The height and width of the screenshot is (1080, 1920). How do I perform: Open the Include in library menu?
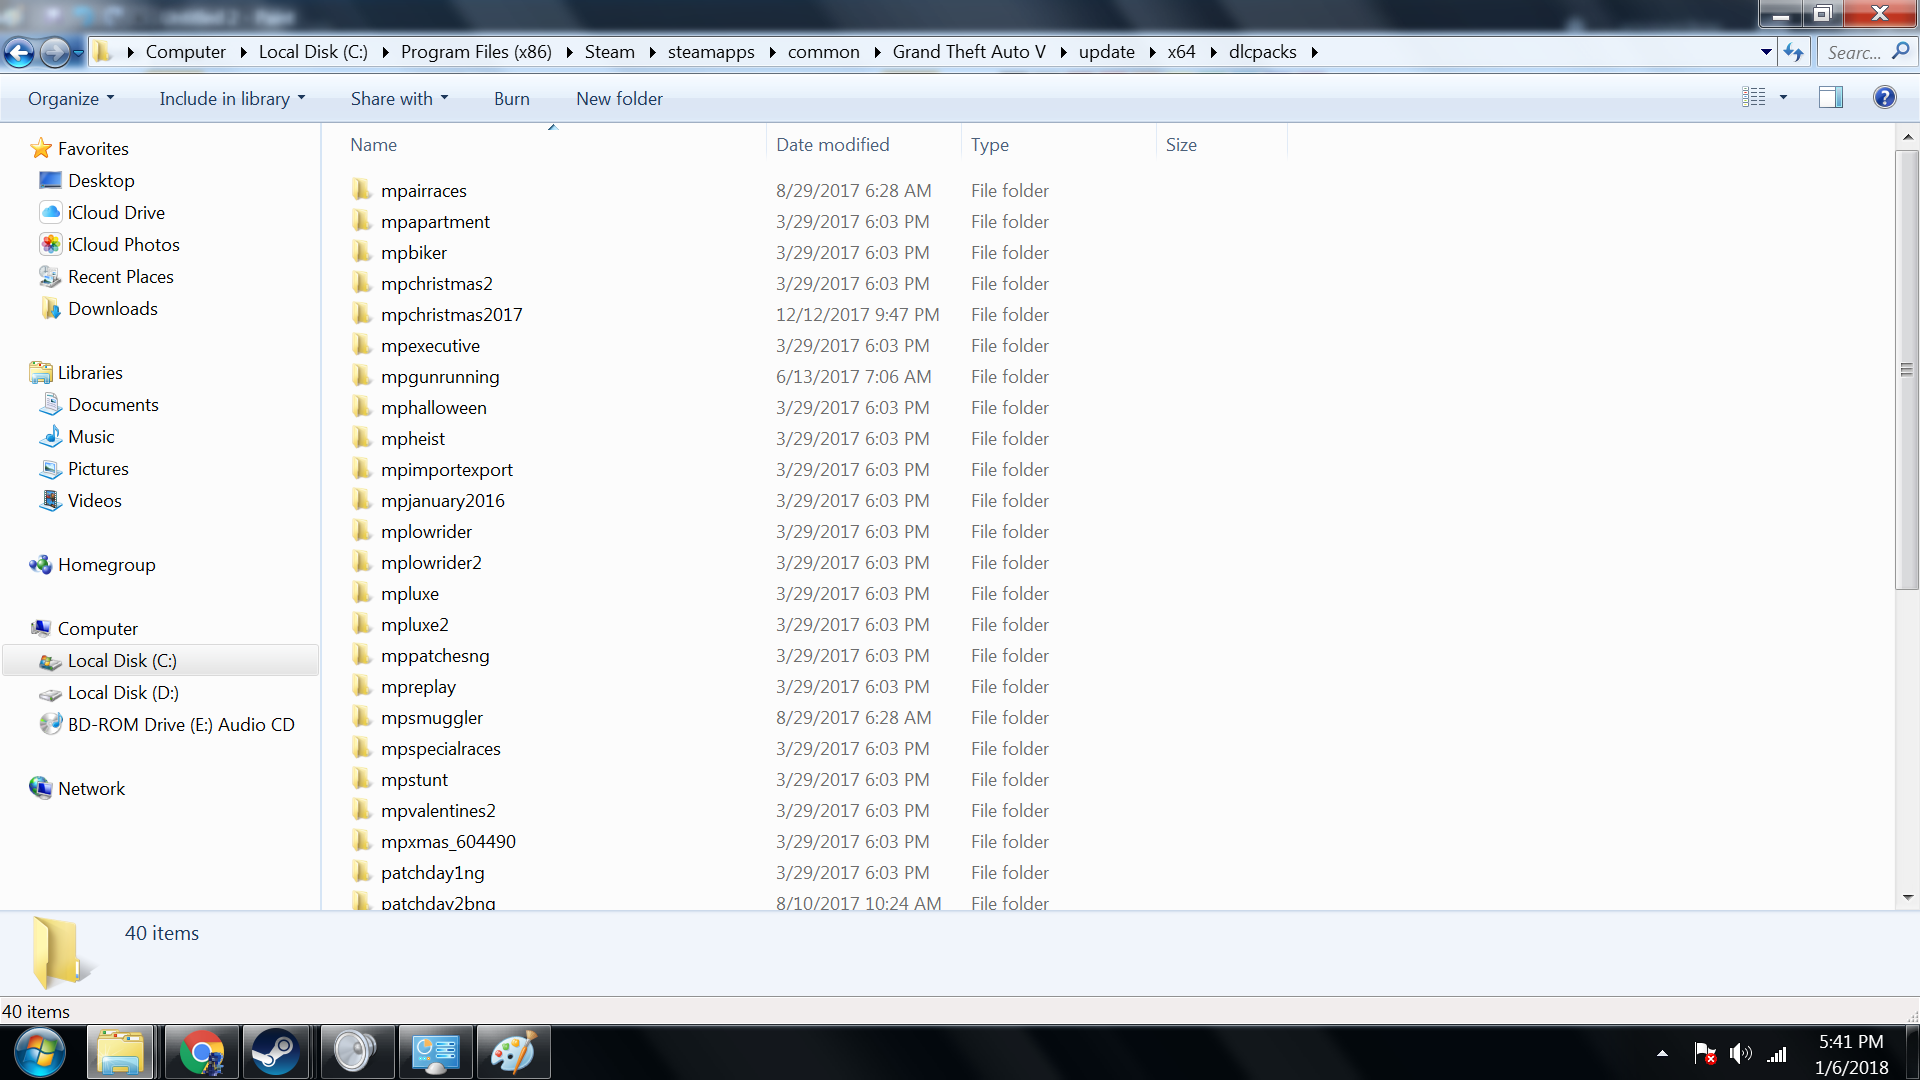pyautogui.click(x=232, y=98)
